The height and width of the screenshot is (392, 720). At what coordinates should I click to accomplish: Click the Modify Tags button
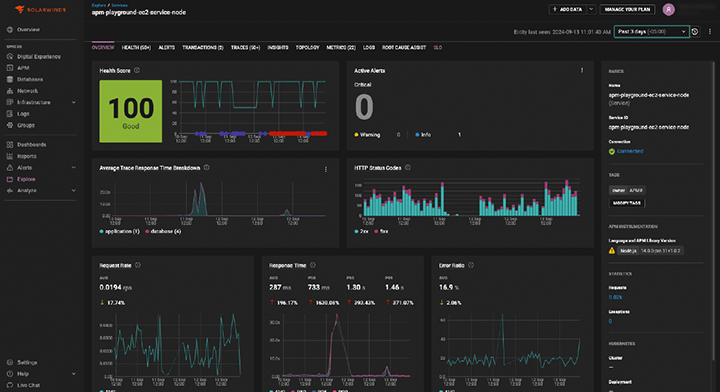(x=627, y=203)
